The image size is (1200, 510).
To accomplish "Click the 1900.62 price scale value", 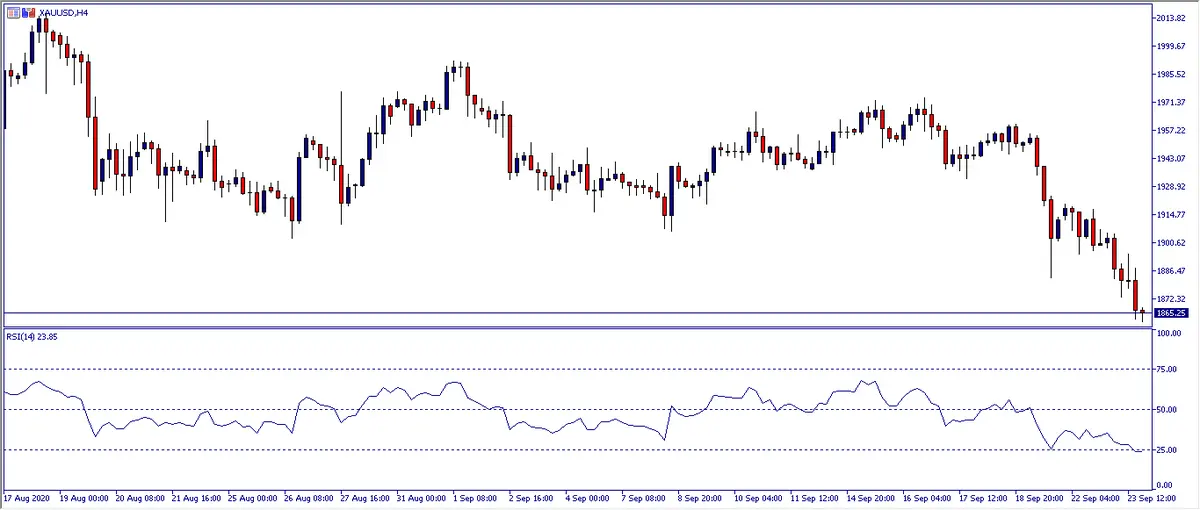I will [x=1170, y=243].
